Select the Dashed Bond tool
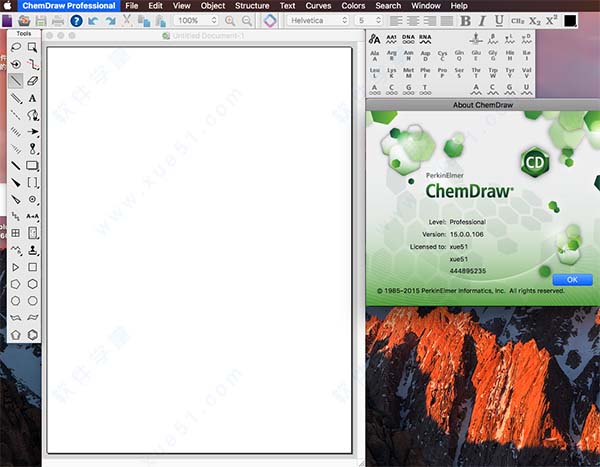600x467 pixels. [x=16, y=115]
